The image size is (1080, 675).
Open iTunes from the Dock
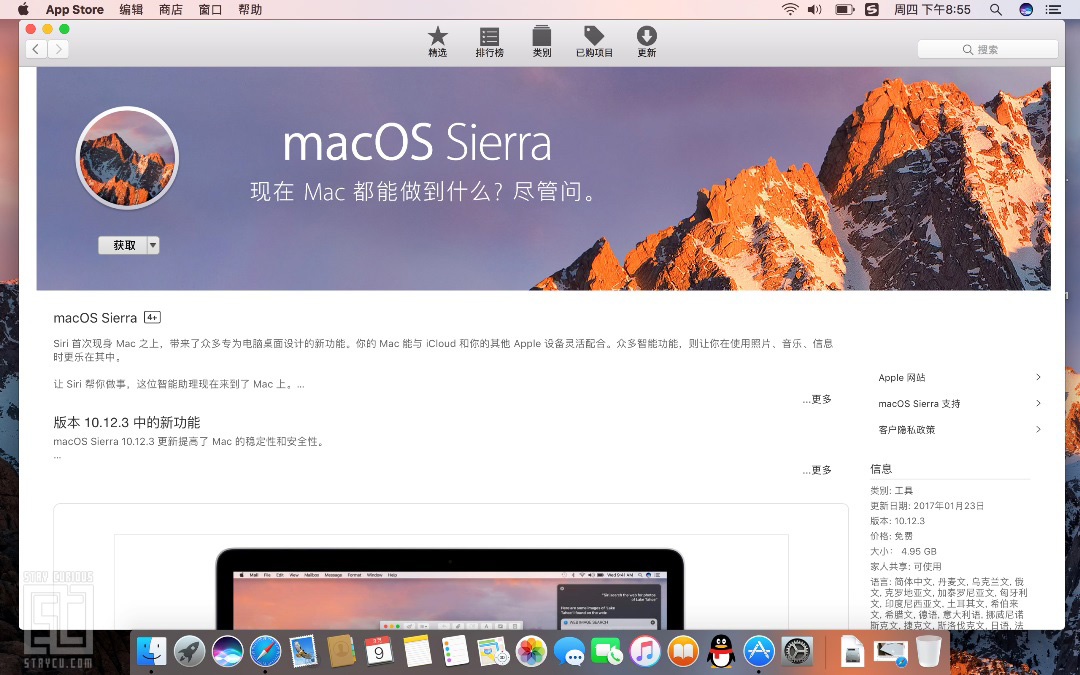coord(645,651)
